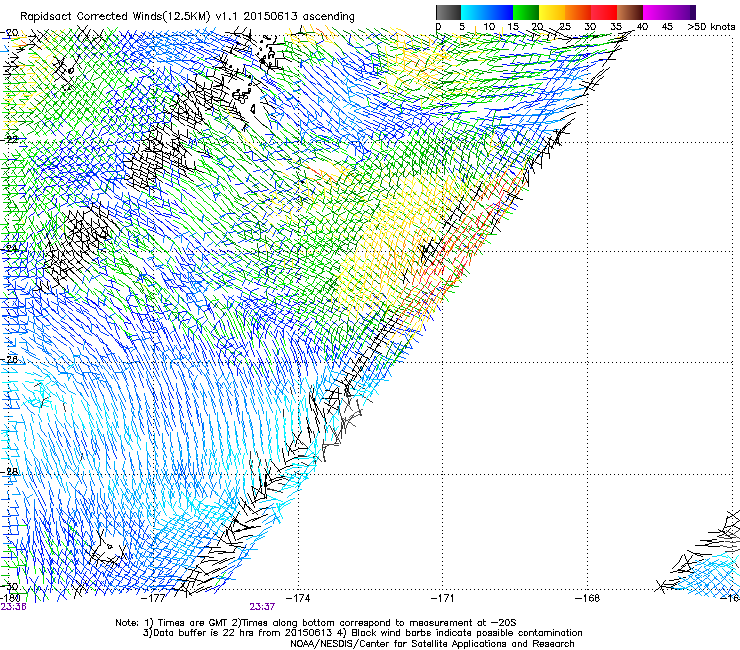The image size is (740, 650).
Task: Select the cyan-blue 5-15 knots color bar segment
Action: (x=487, y=12)
